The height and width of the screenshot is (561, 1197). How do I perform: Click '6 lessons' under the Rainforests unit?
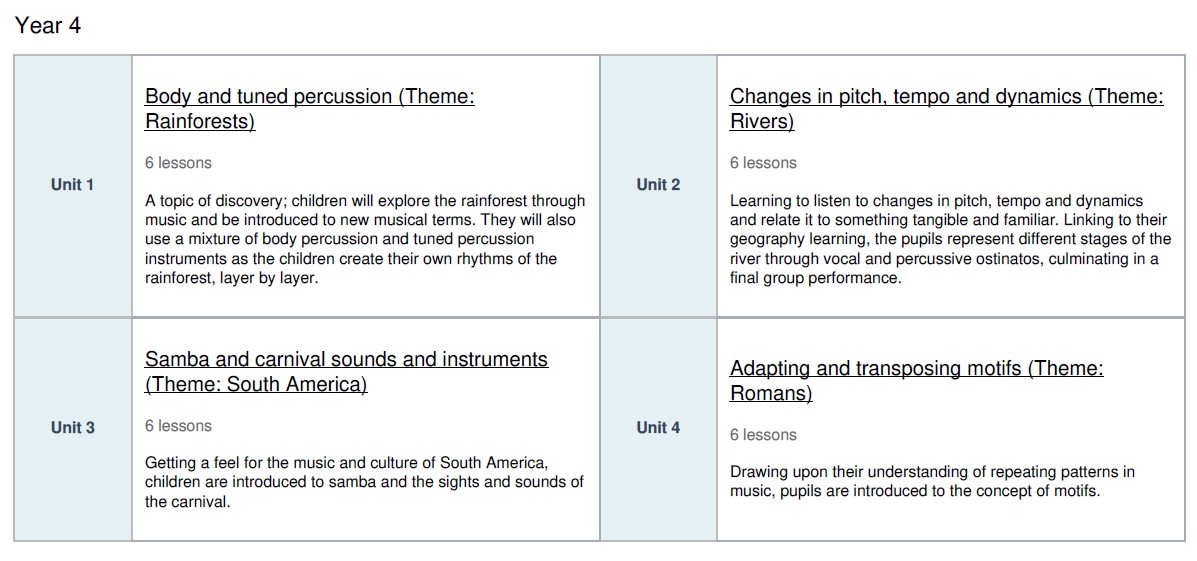(x=178, y=163)
